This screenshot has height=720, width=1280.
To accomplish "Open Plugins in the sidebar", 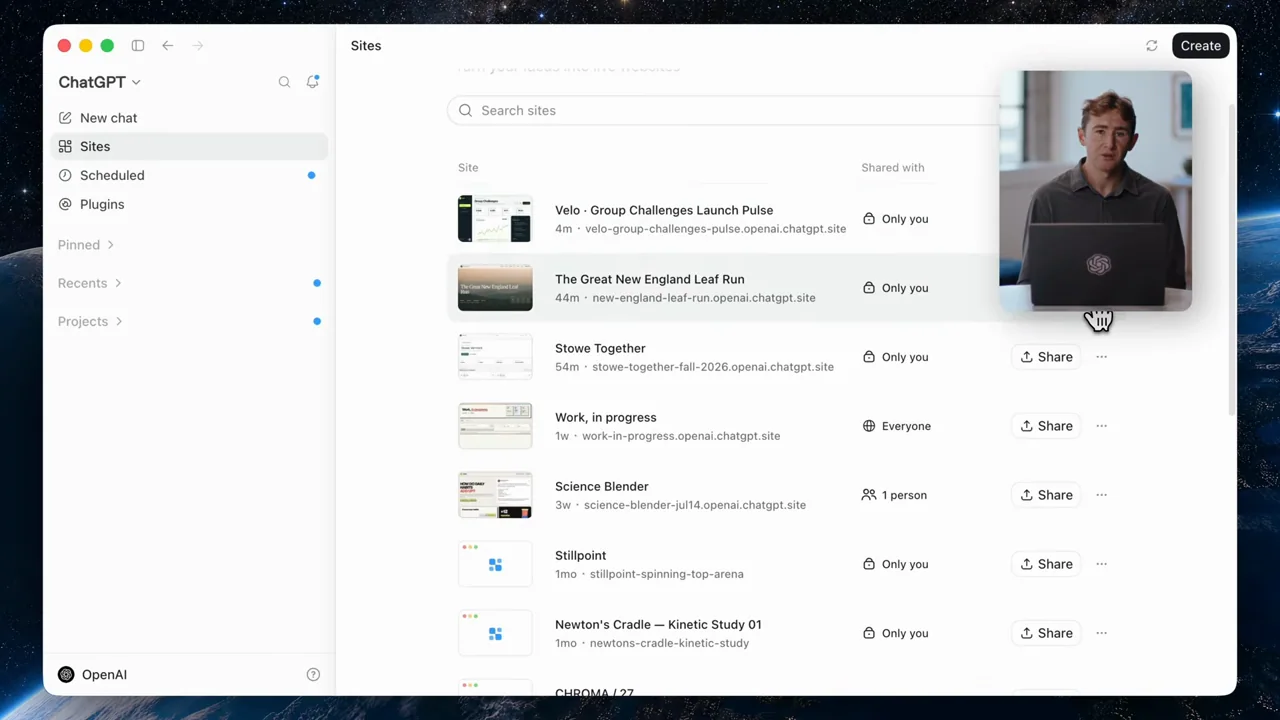I will pos(189,204).
